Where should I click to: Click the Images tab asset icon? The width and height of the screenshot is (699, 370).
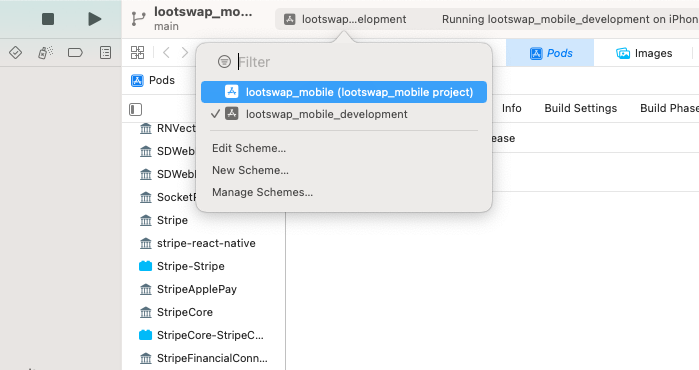pos(623,53)
